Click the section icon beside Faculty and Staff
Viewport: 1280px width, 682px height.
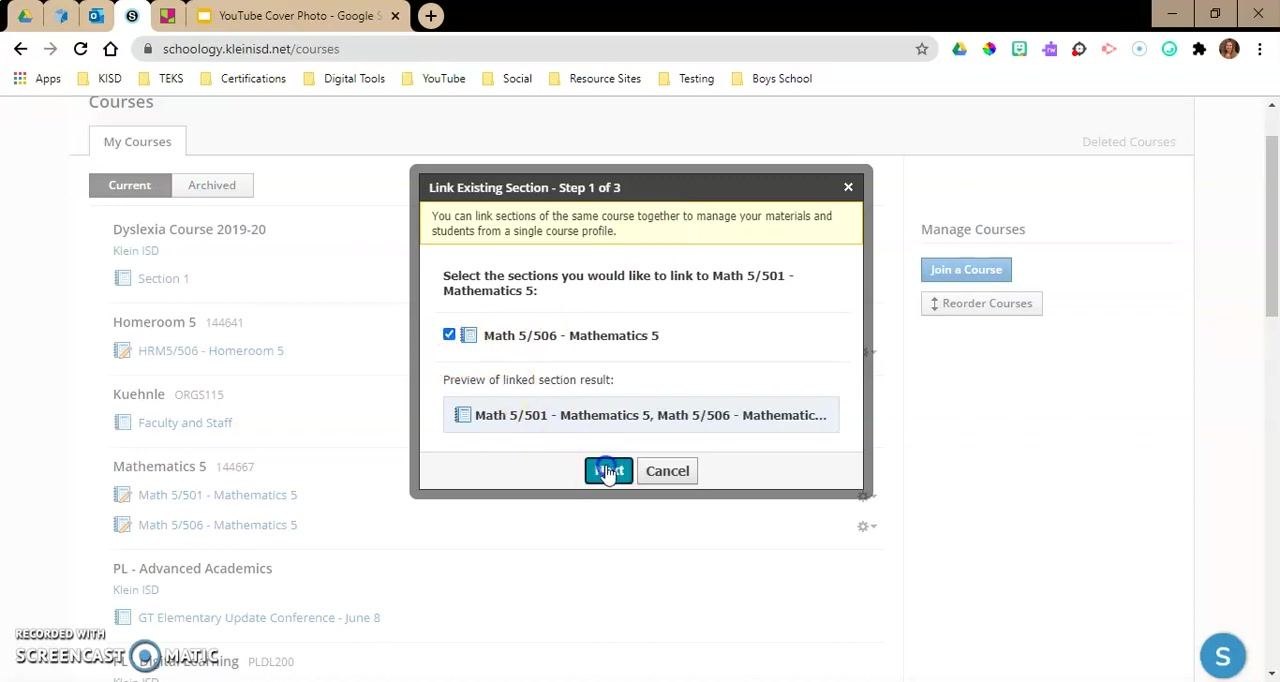pyautogui.click(x=122, y=423)
